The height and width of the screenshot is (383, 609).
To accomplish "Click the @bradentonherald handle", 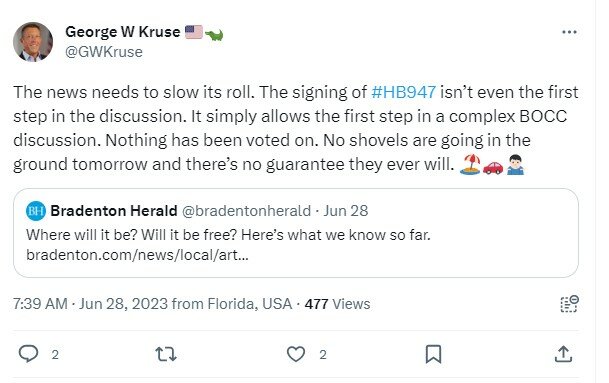I will click(x=246, y=211).
